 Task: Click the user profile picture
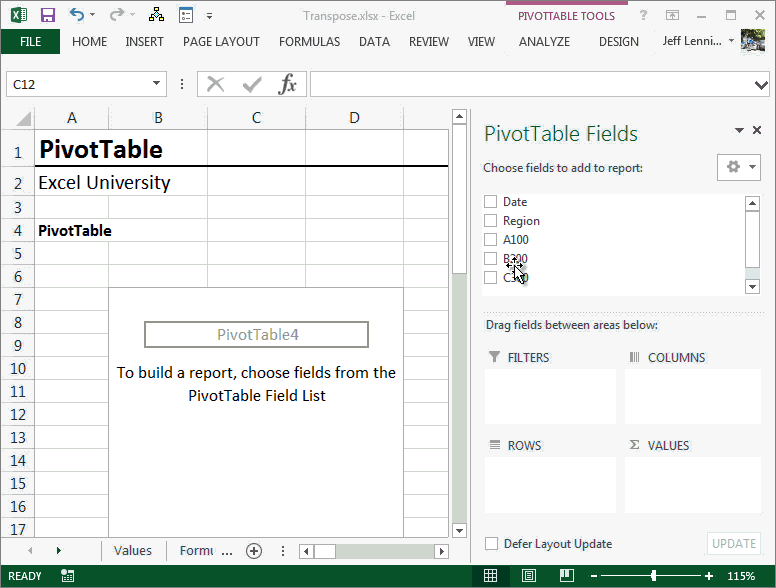(753, 41)
